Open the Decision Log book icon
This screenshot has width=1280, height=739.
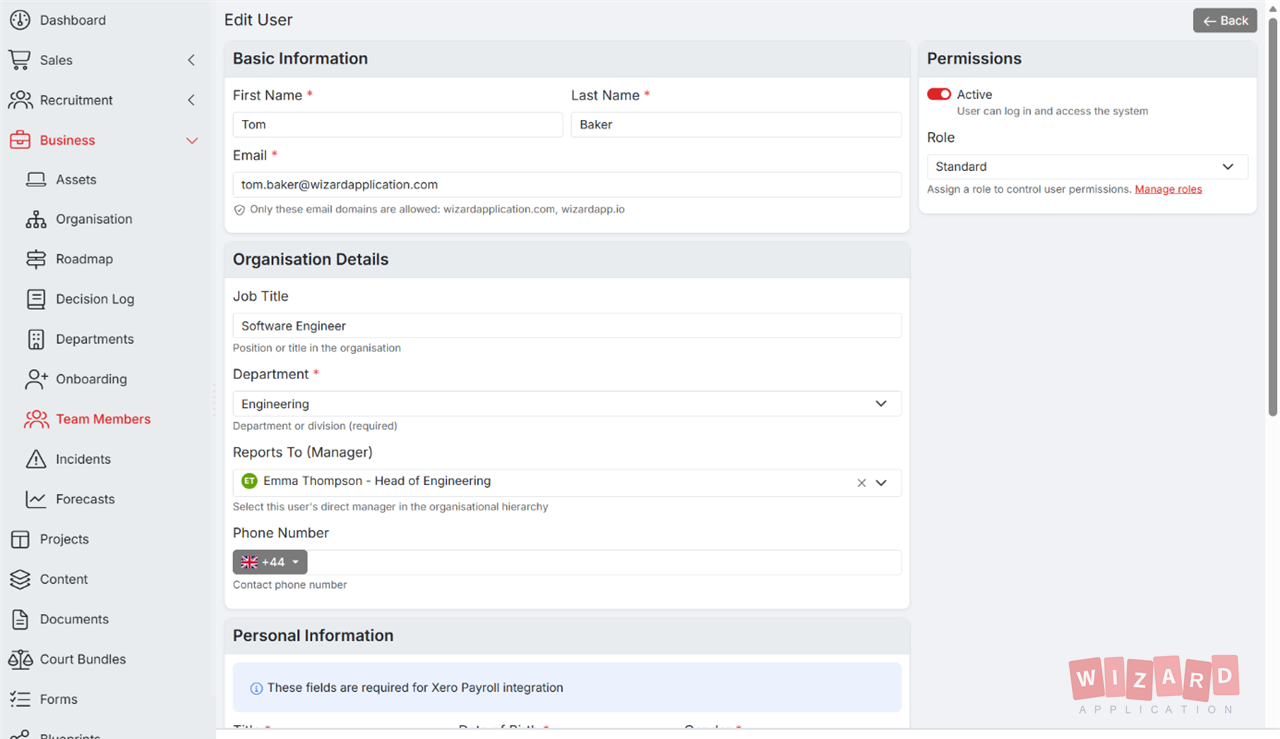(x=36, y=299)
